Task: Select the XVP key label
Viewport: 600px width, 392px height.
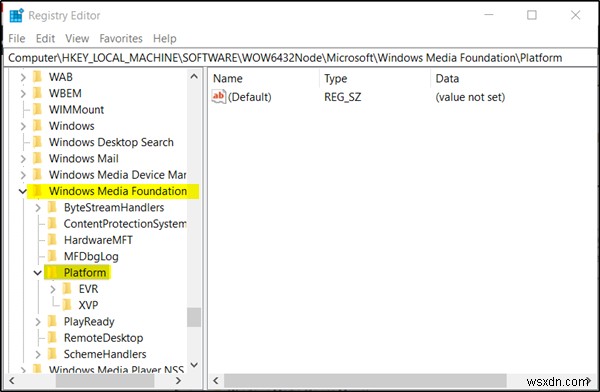Action: 88,305
